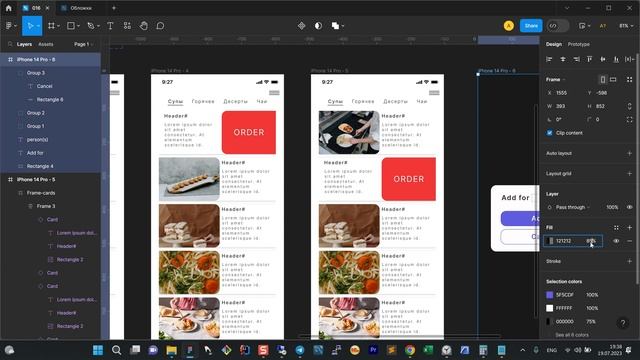Click the Mask half-circle icon
640x360 pixels.
coord(318,26)
